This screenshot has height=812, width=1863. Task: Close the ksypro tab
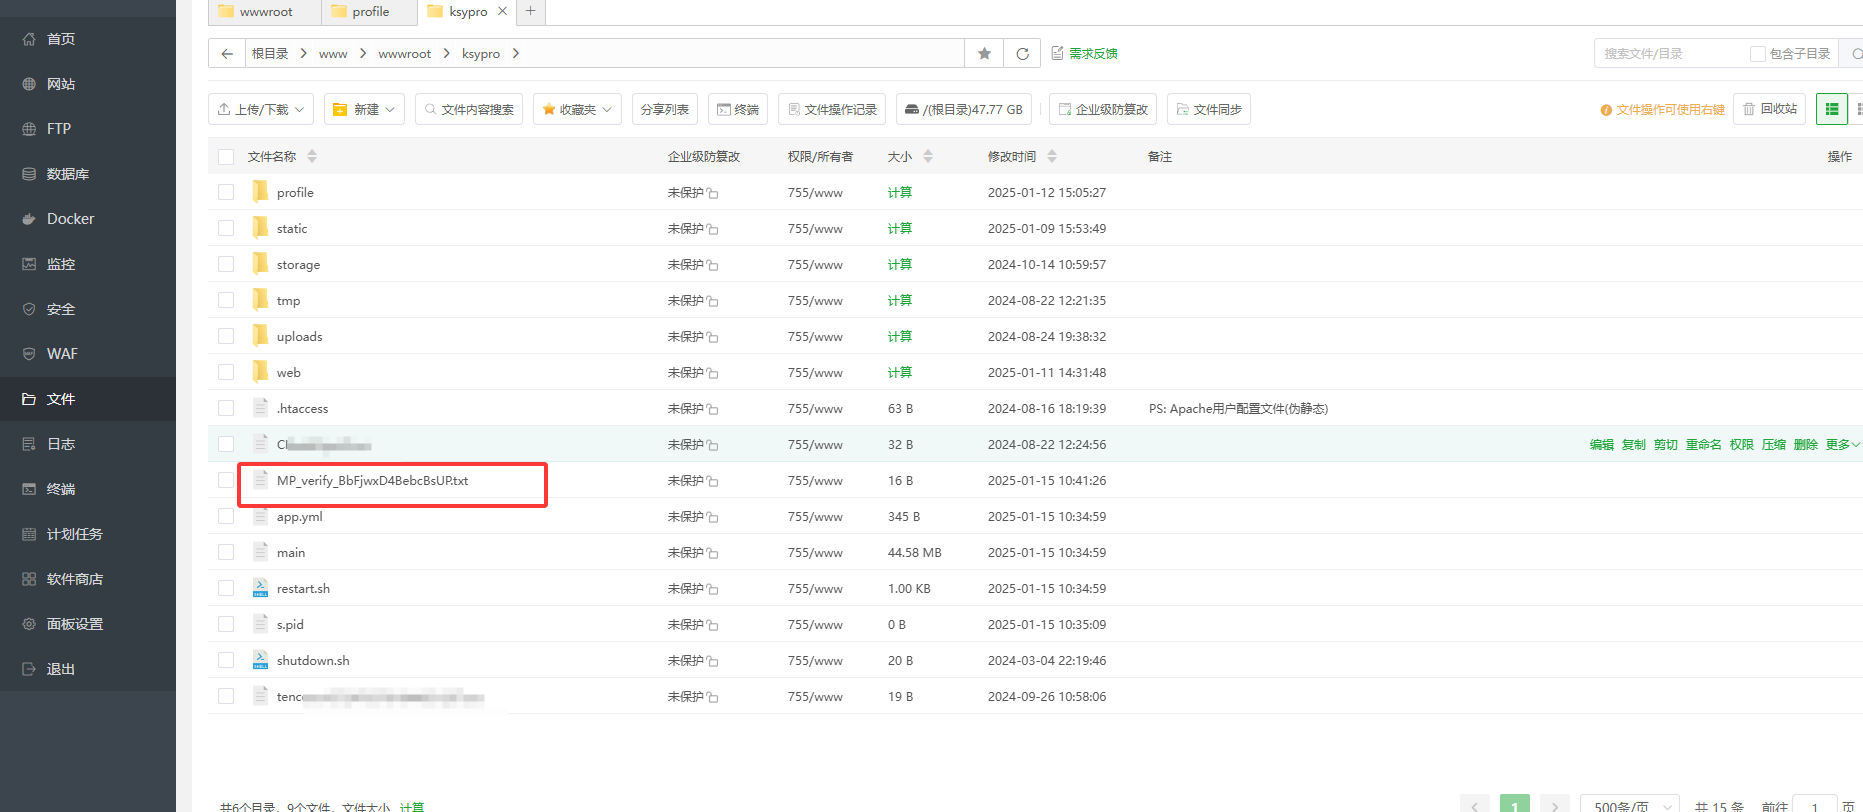coord(502,11)
